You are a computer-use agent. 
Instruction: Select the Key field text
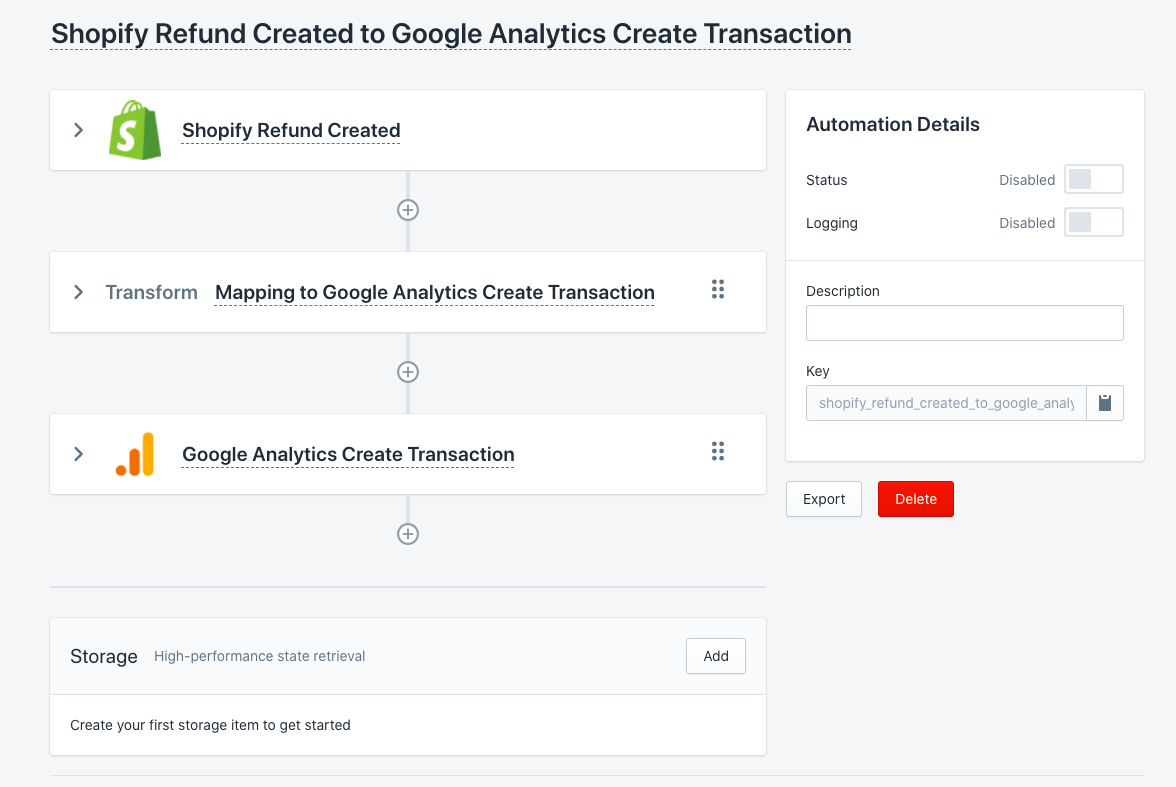click(946, 403)
